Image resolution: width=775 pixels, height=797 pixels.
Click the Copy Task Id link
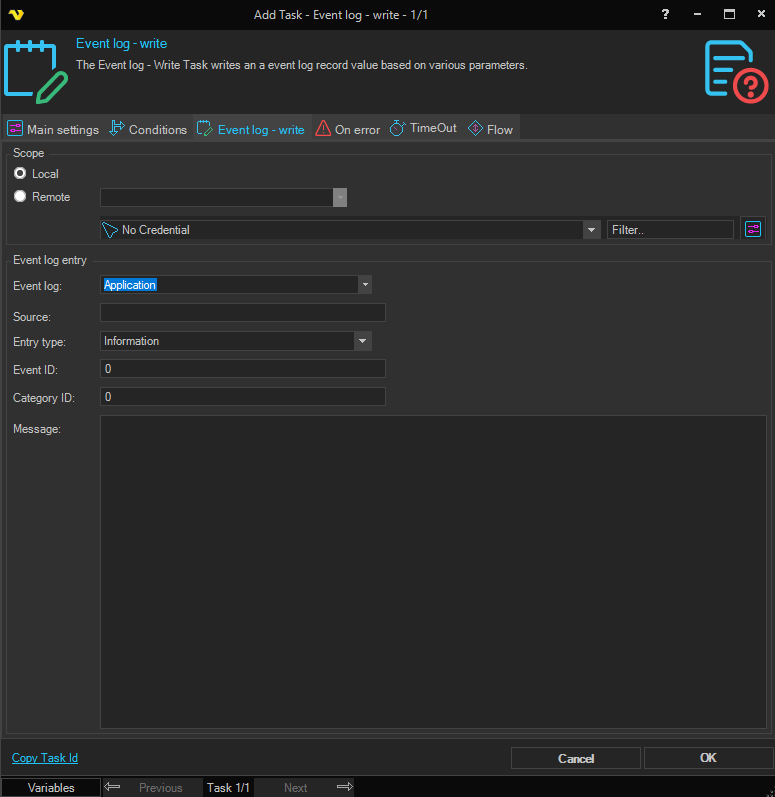pos(45,758)
